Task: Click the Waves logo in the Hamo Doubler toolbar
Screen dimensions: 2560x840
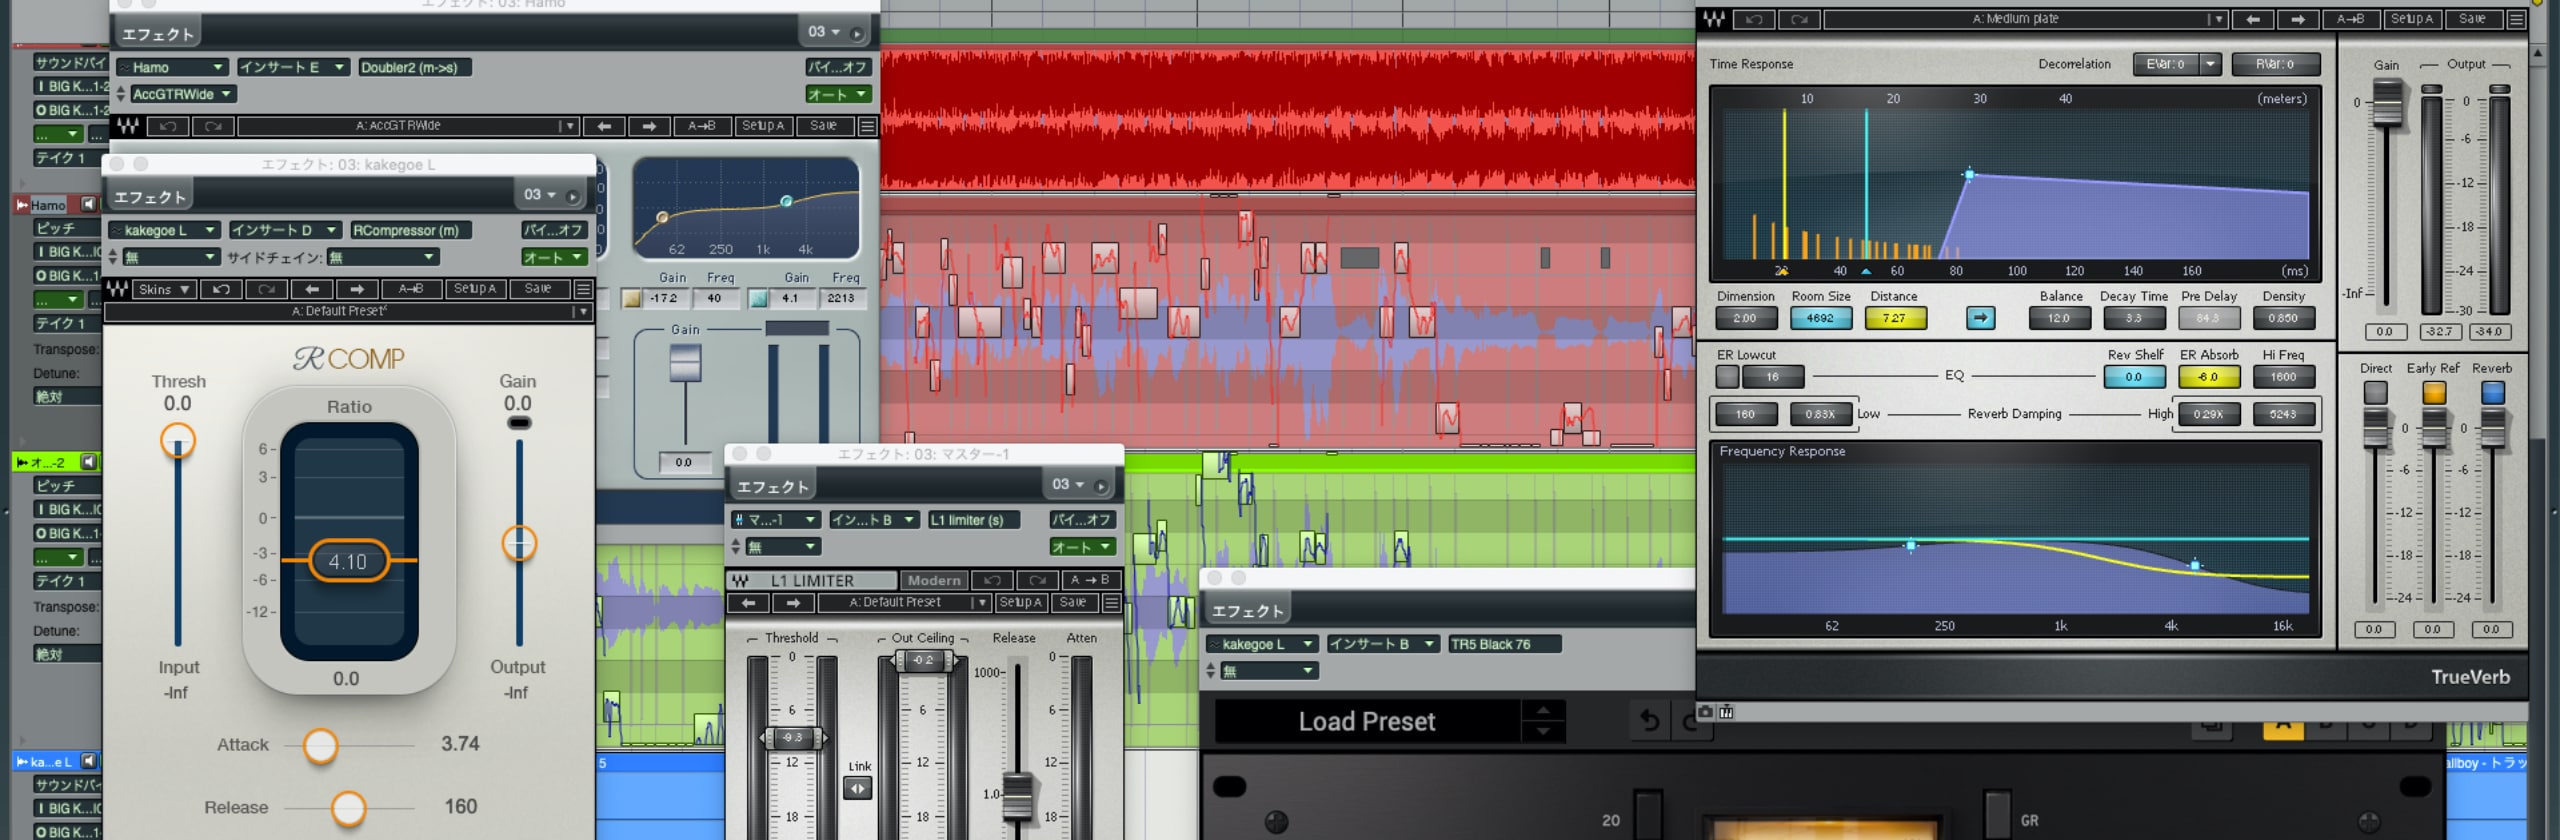Action: coord(127,126)
